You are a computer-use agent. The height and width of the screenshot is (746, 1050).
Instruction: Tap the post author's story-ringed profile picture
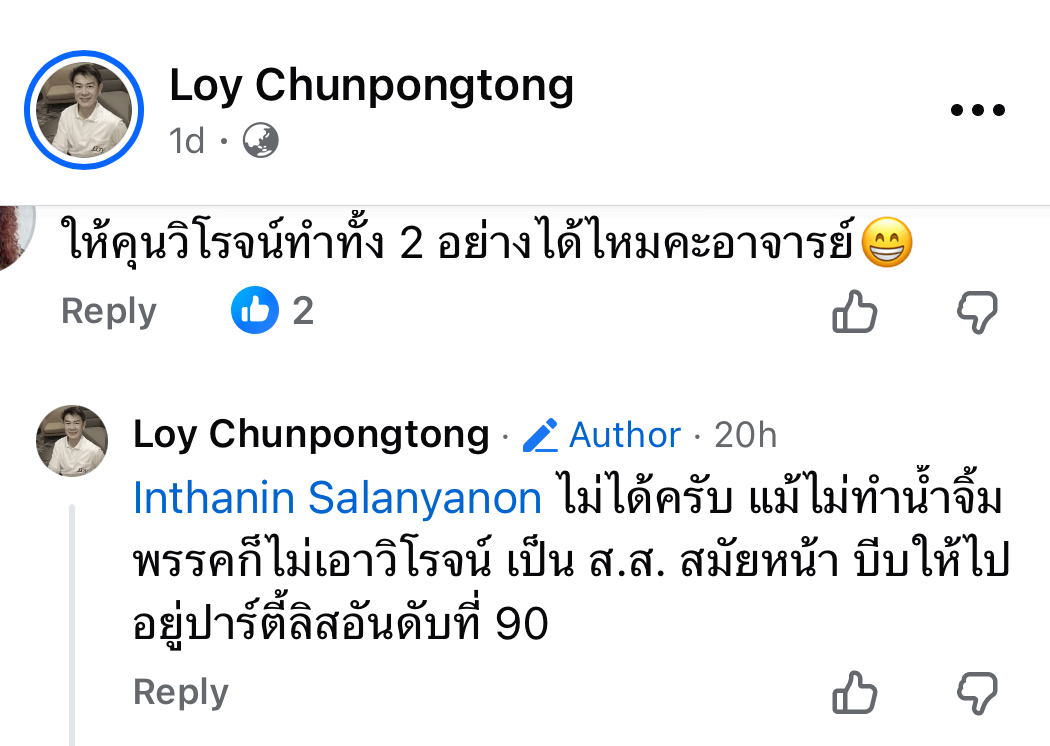(x=84, y=110)
